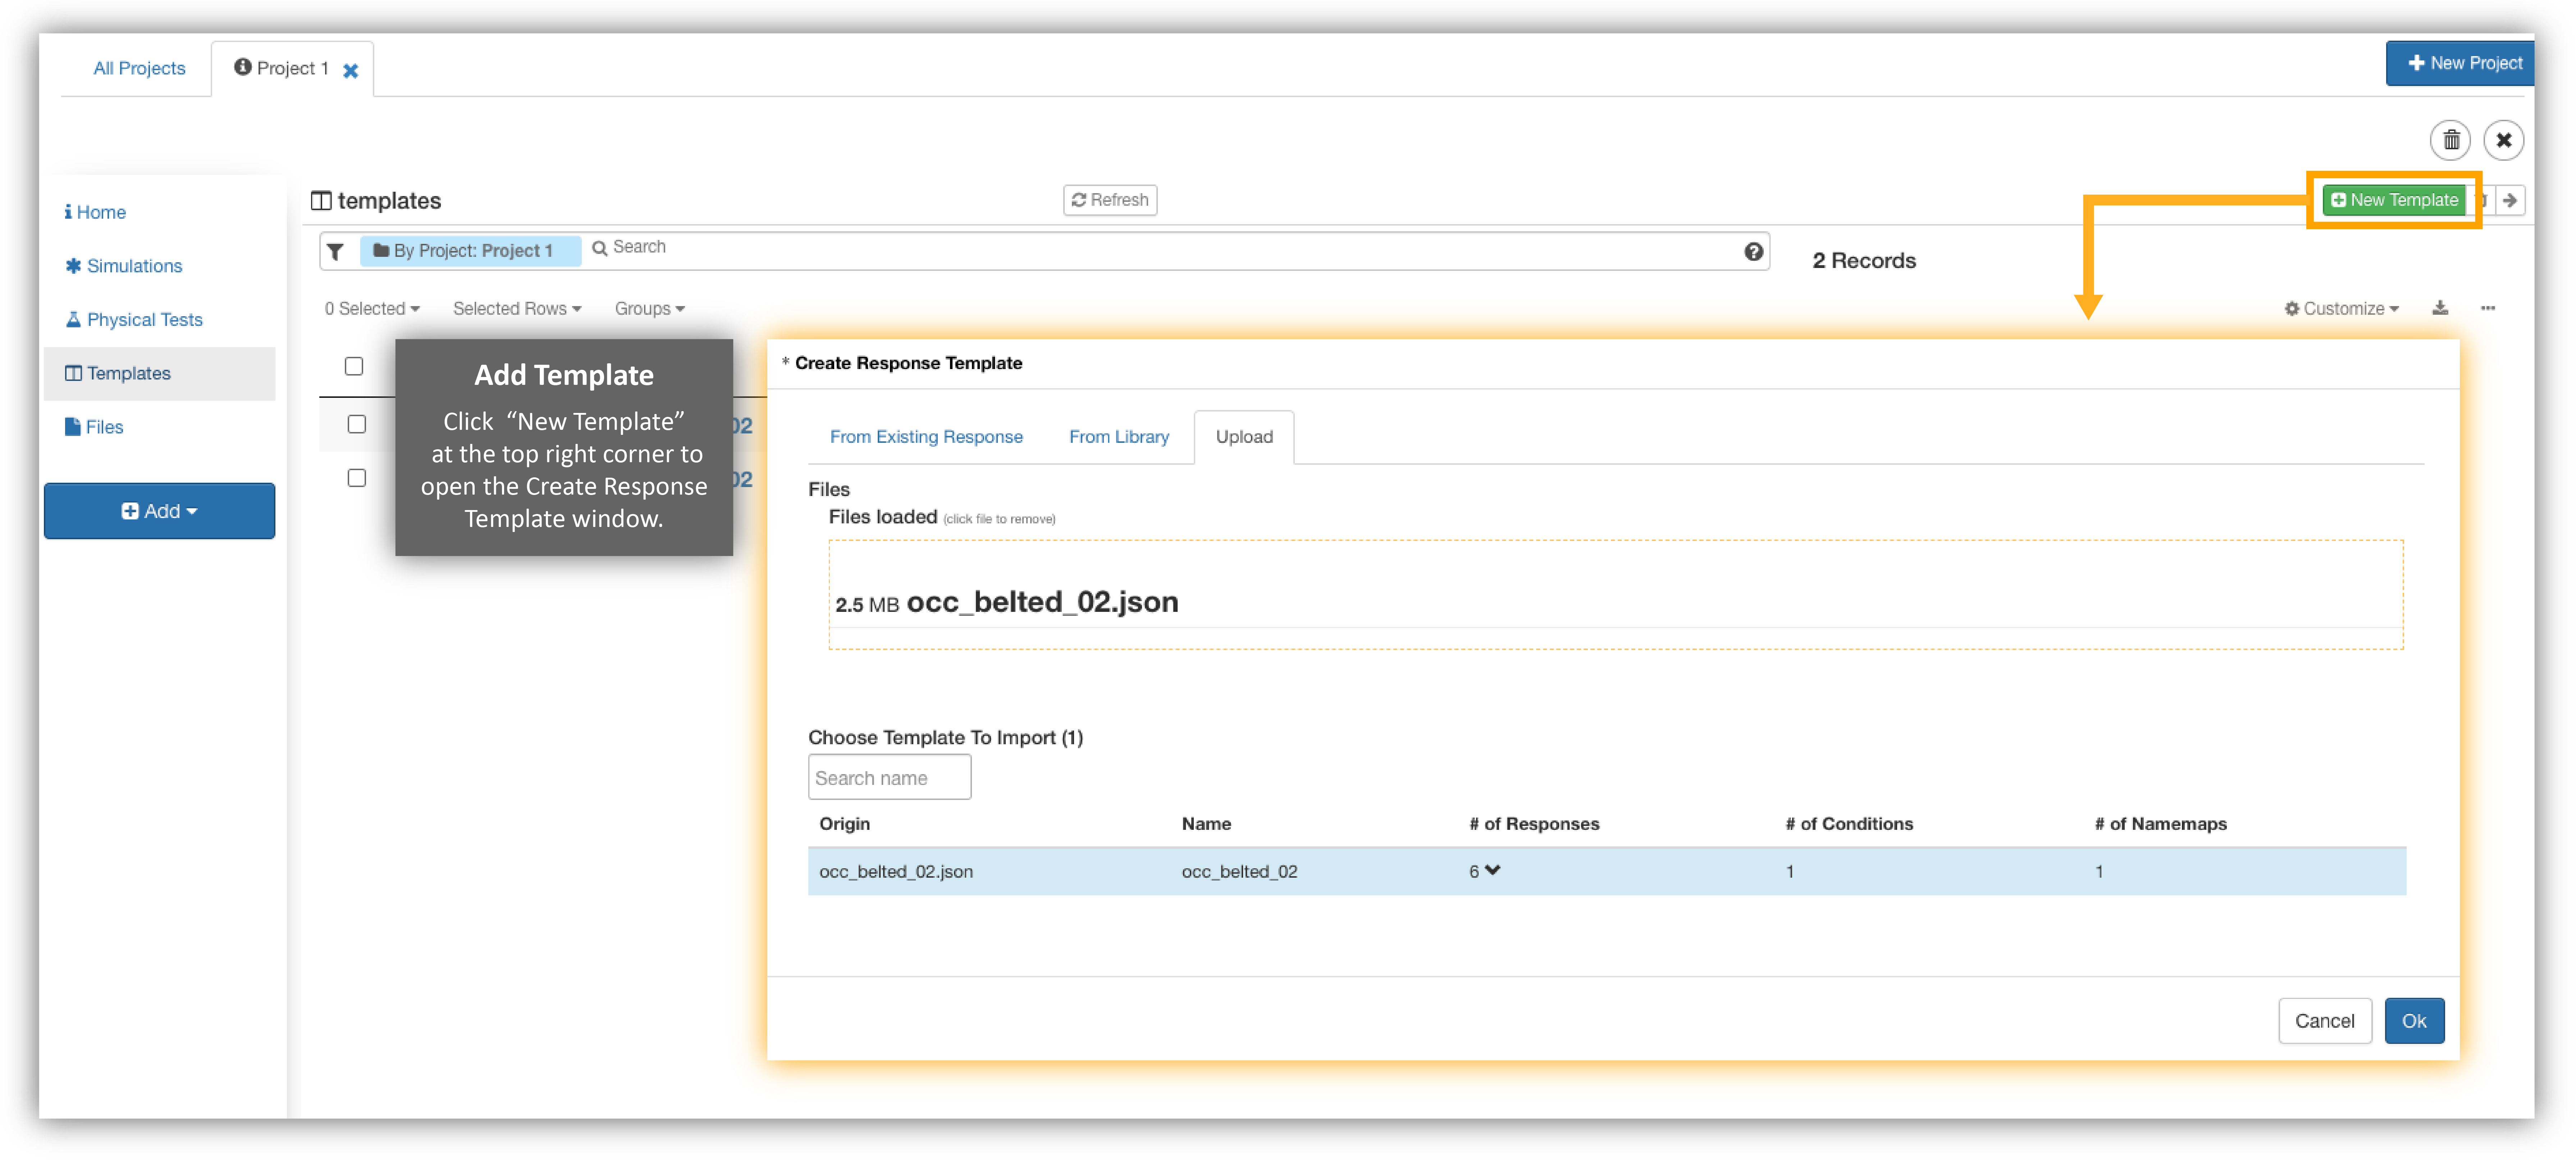Open the All Projects tab
The image size is (2576, 1164).
point(139,68)
